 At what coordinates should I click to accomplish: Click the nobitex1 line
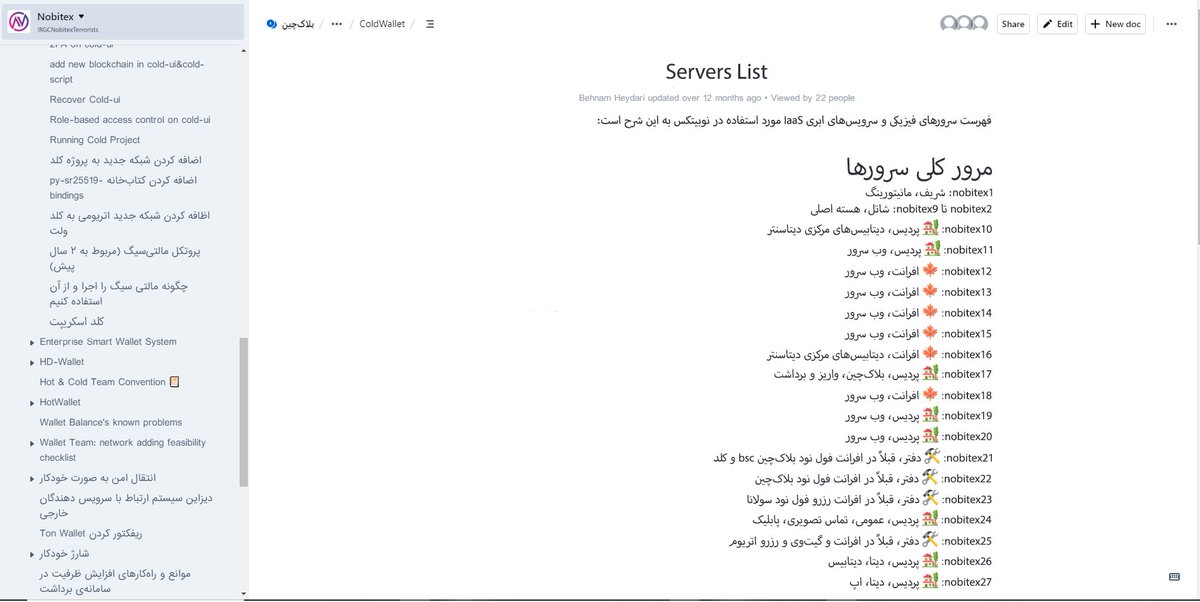930,191
